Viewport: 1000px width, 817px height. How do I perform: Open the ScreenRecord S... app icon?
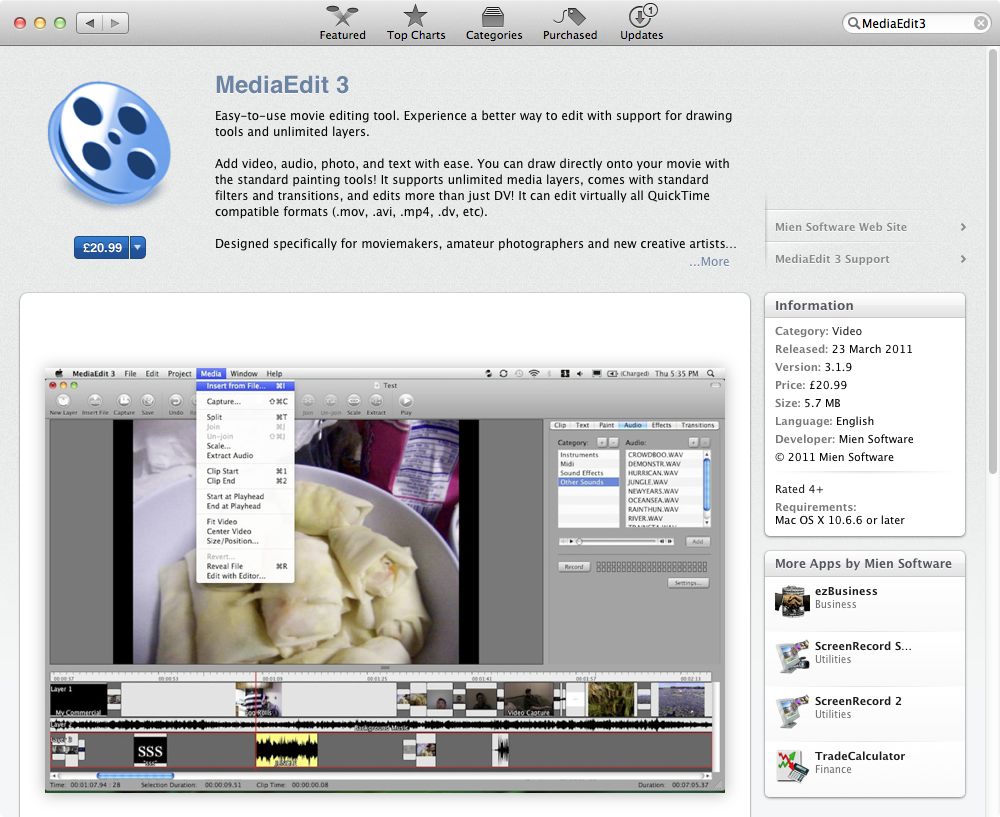pyautogui.click(x=792, y=656)
